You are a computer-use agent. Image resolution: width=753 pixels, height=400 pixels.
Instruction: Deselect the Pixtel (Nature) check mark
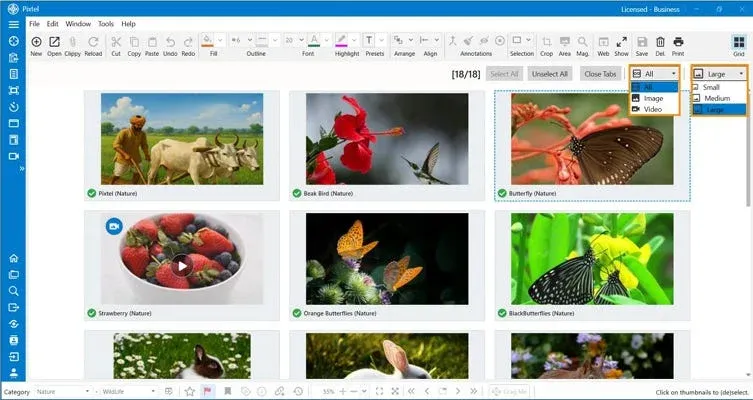click(x=92, y=193)
